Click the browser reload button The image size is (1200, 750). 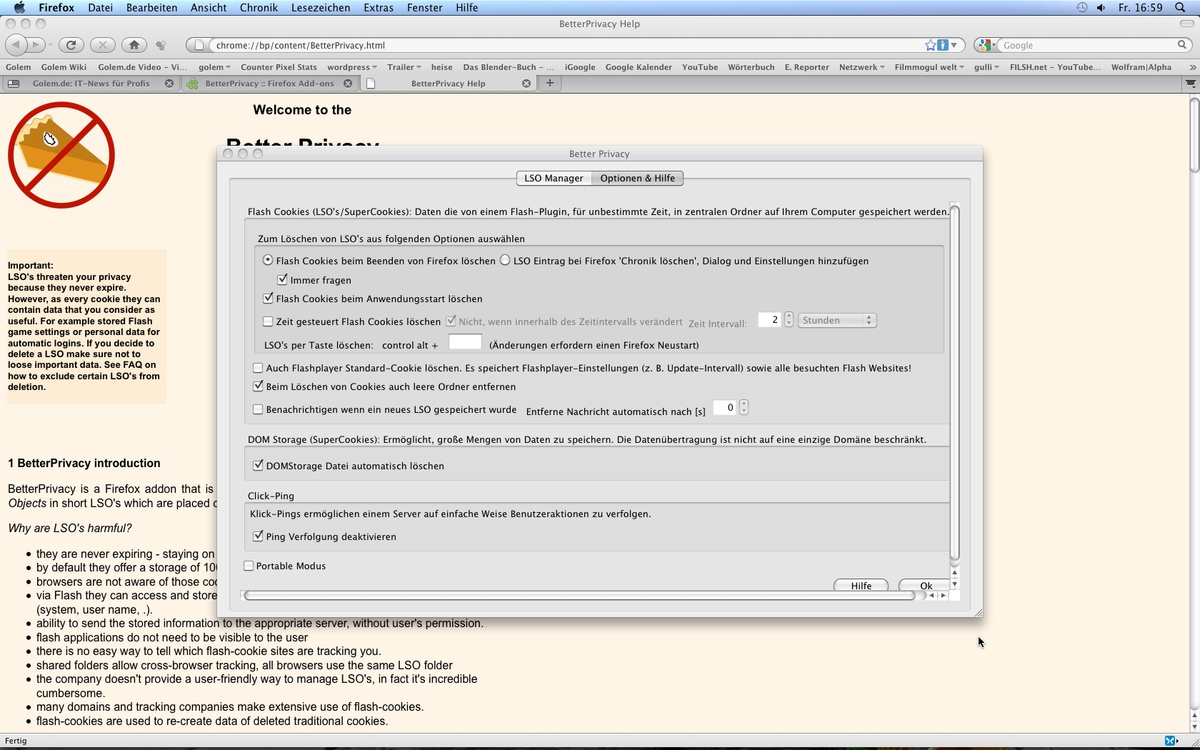71,45
